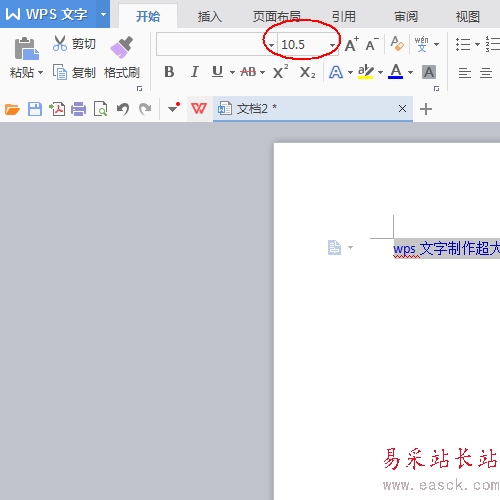Click the paragraph layout icon beside text
Screen dimensions: 500x500
pos(334,247)
